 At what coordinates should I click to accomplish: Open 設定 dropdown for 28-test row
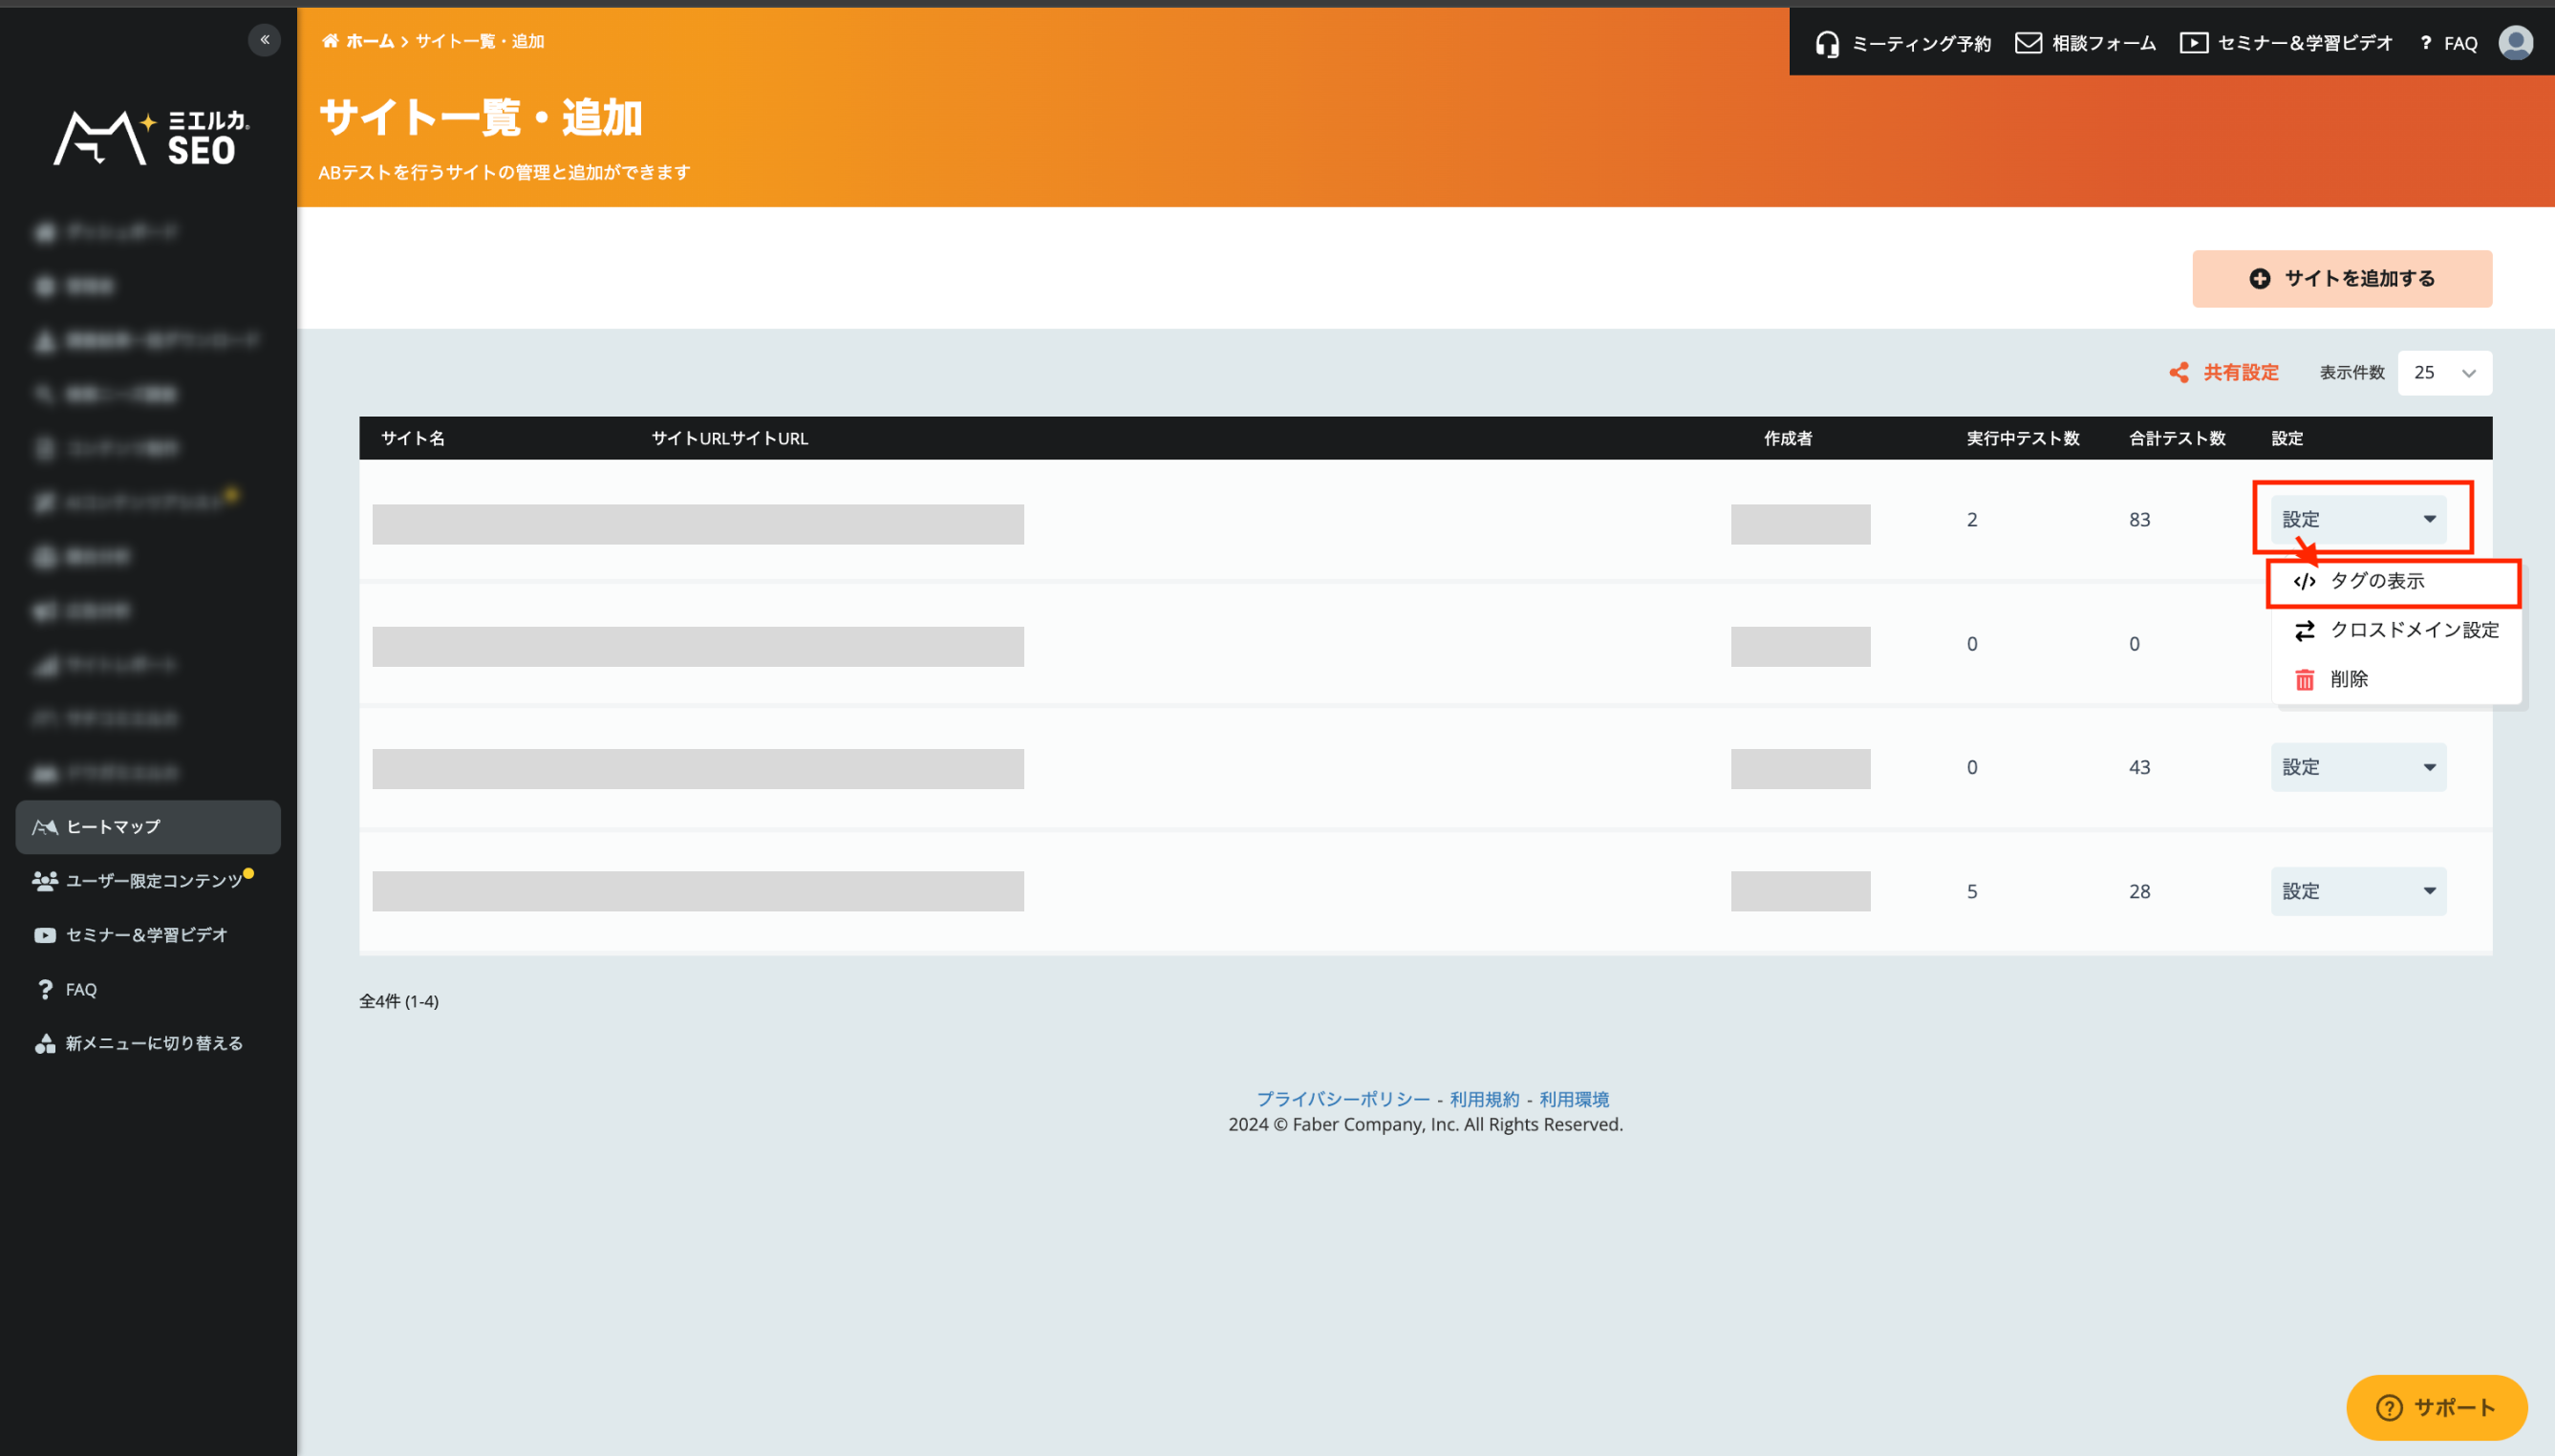[x=2357, y=891]
